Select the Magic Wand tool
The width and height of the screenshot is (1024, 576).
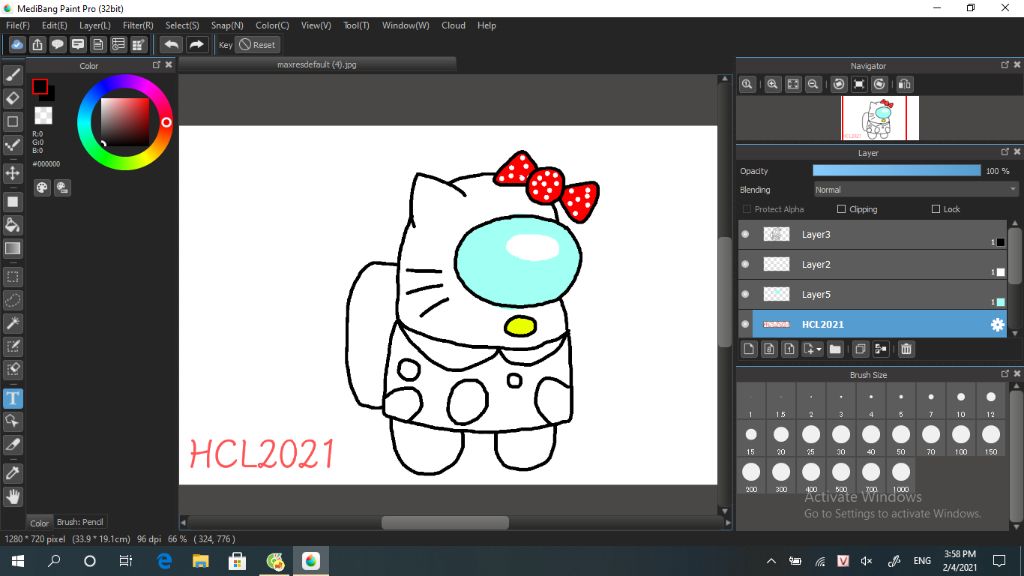(x=12, y=323)
